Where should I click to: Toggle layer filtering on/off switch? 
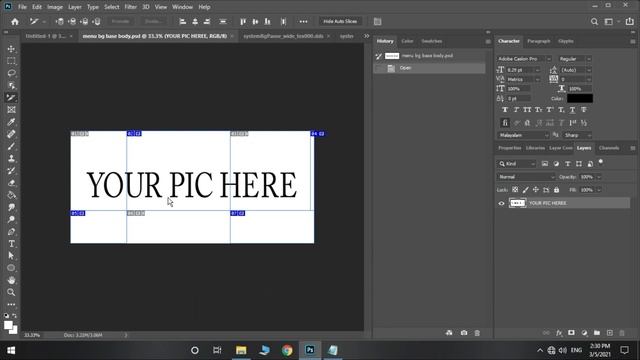tap(601, 162)
